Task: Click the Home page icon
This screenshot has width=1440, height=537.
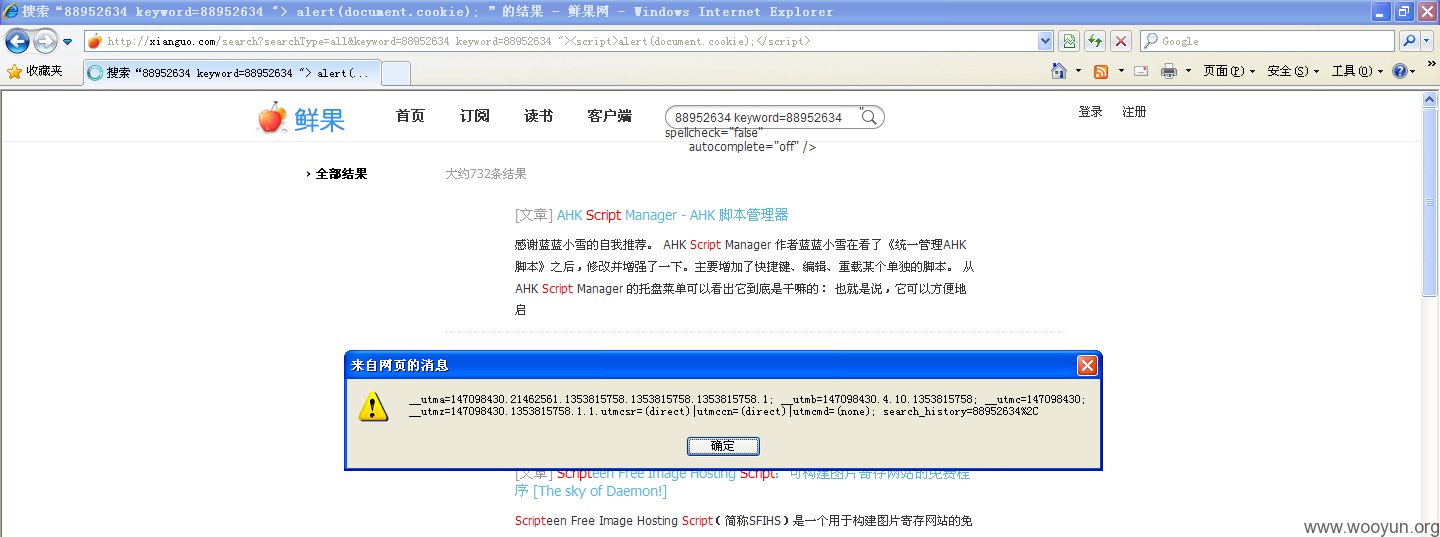Action: coord(1059,71)
